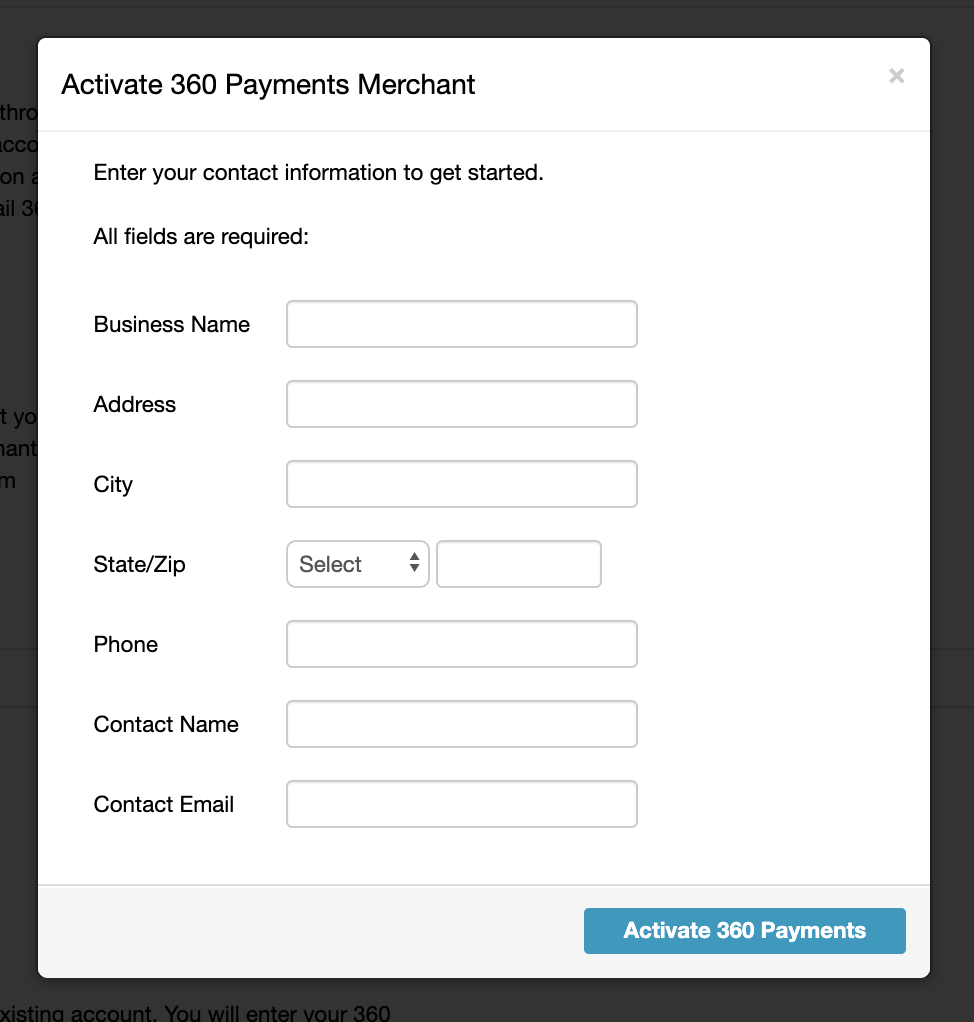Click the Phone number field
Viewport: 974px width, 1022px height.
[x=461, y=644]
